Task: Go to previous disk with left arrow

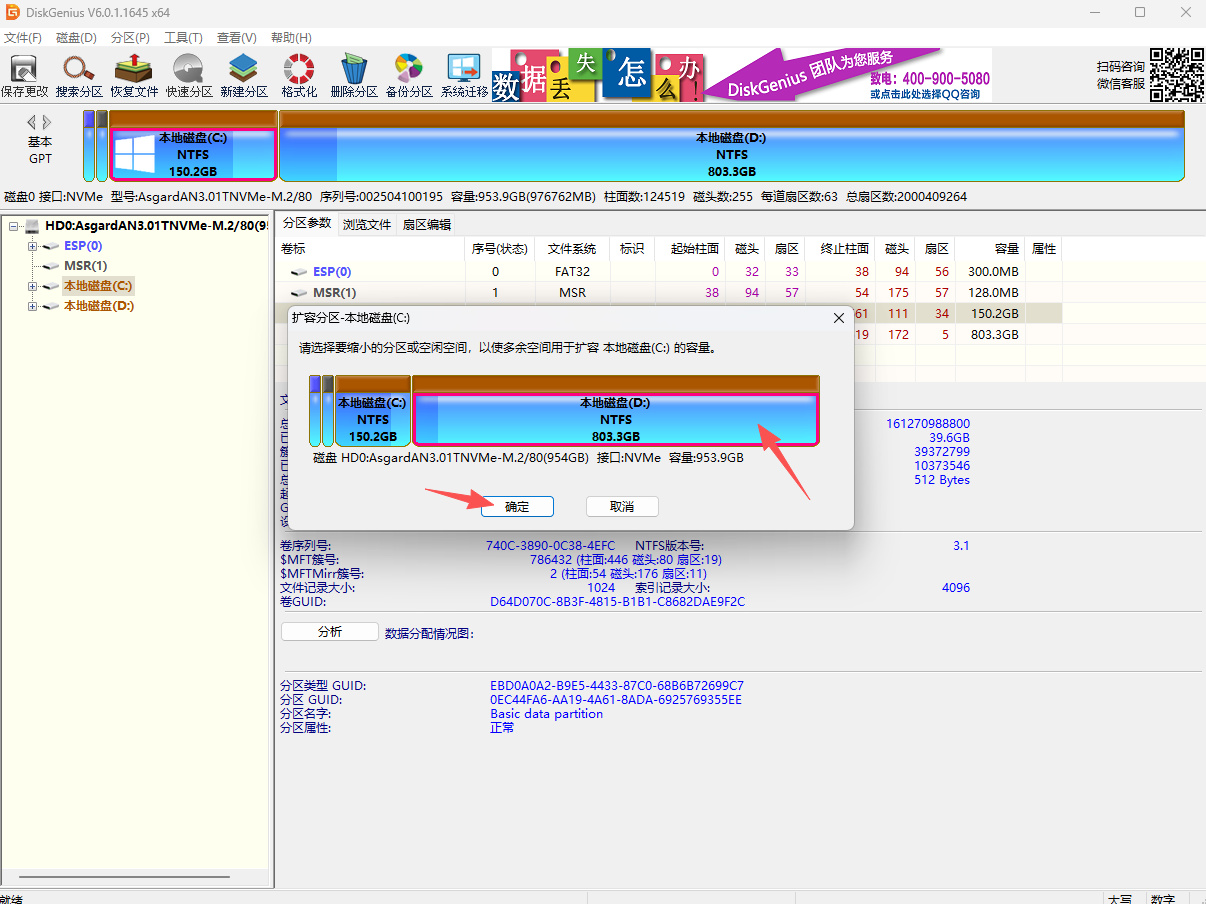Action: pos(32,122)
